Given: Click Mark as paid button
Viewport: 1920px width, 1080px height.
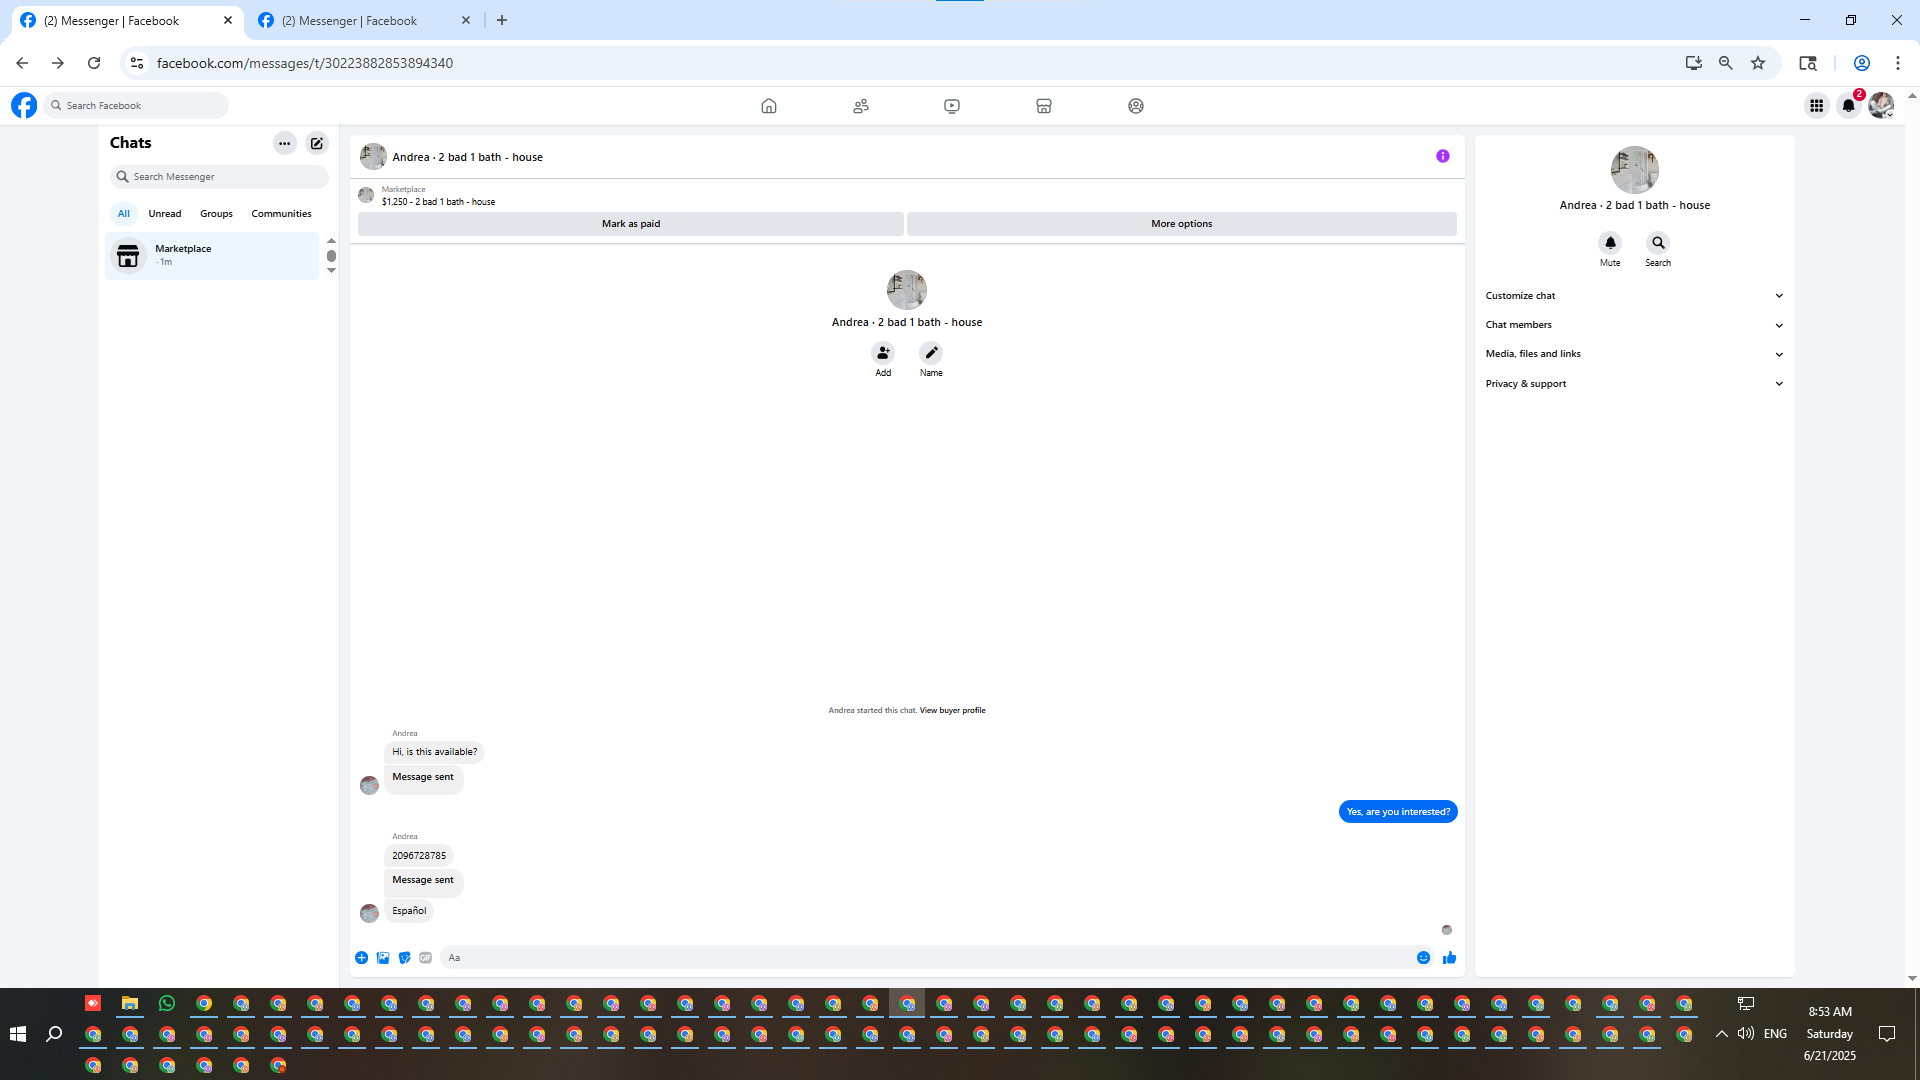Looking at the screenshot, I should point(630,224).
